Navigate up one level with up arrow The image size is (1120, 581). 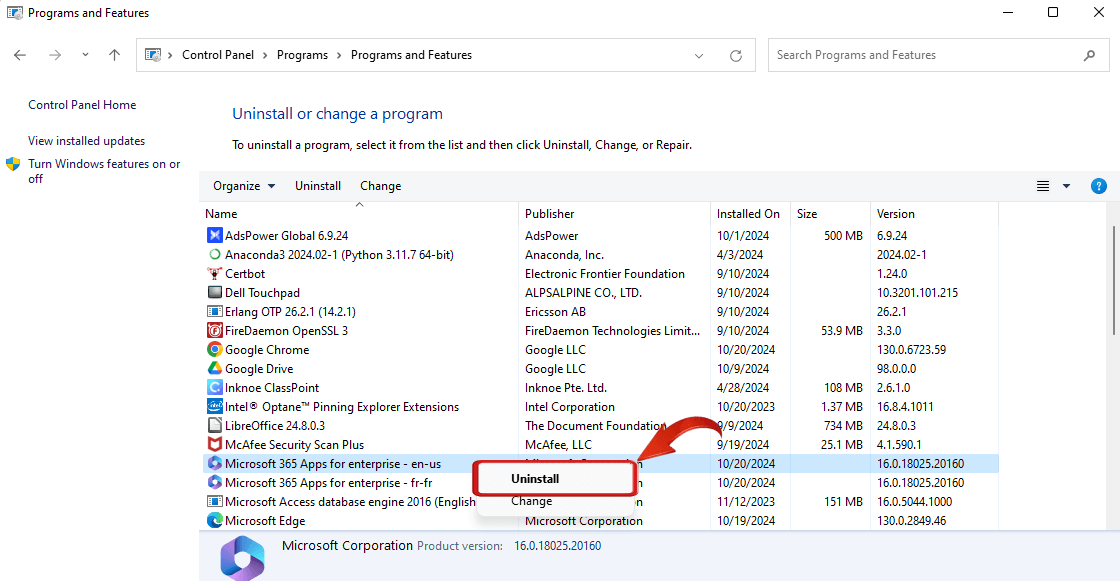coord(114,56)
